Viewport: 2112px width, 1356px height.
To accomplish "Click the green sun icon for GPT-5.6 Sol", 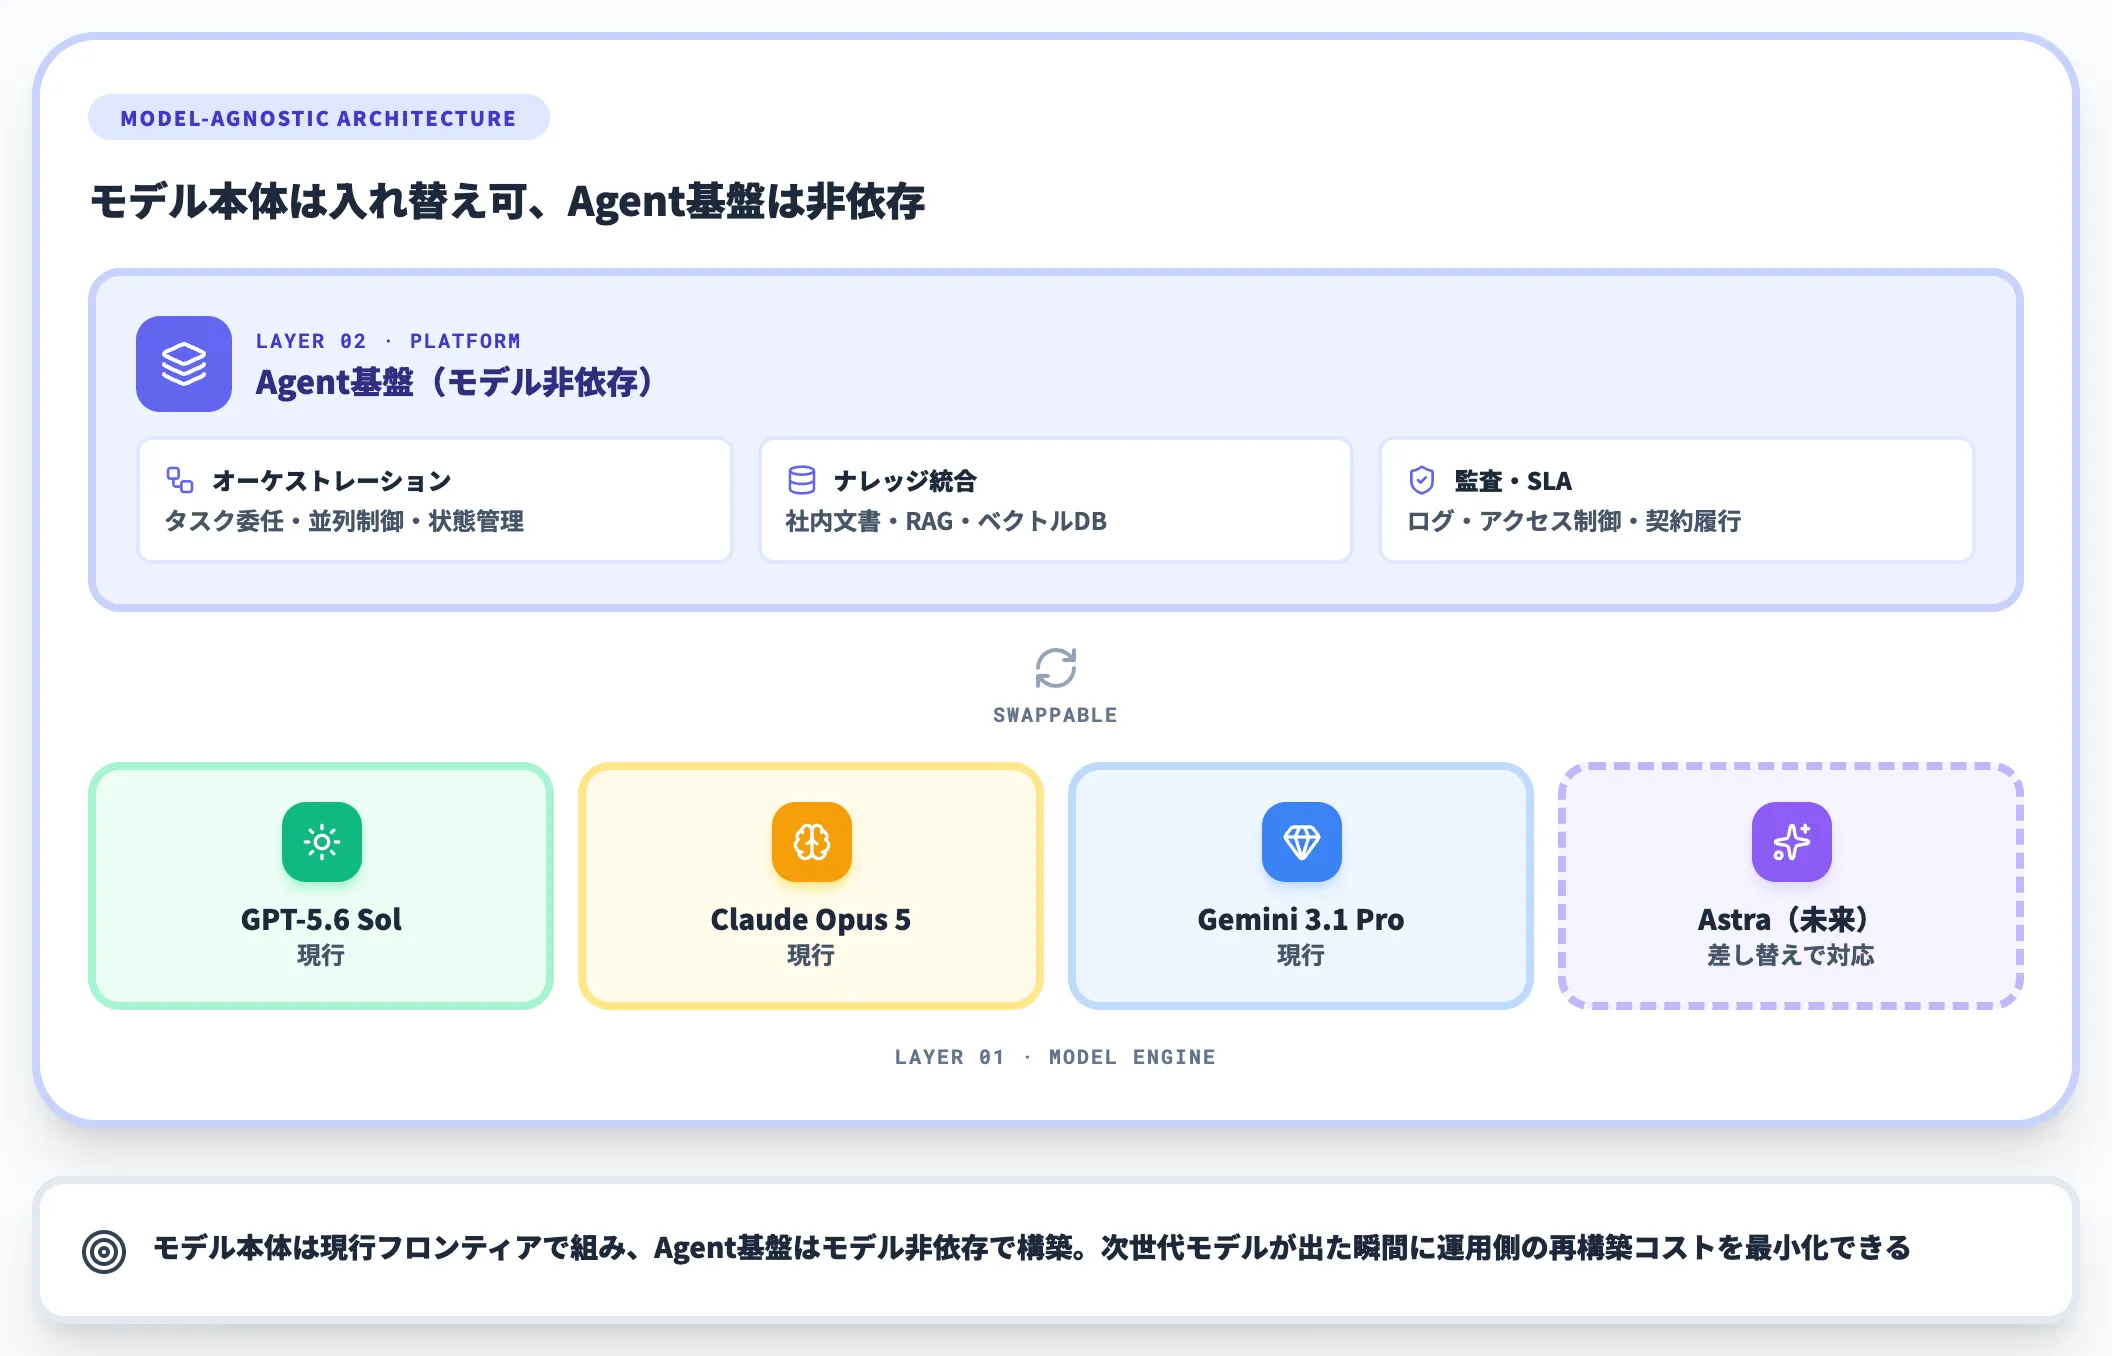I will click(x=322, y=842).
